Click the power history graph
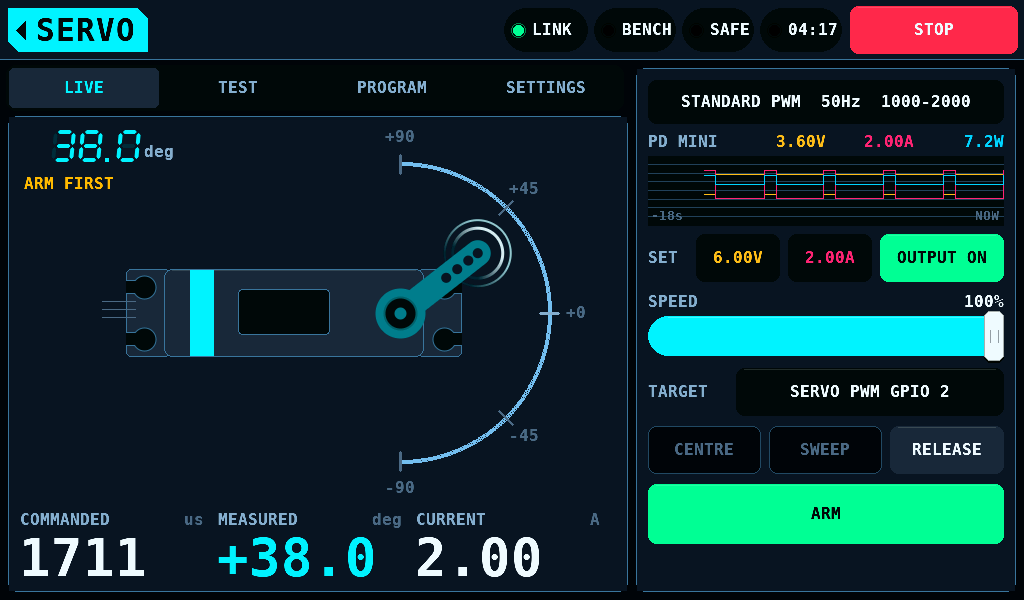This screenshot has width=1024, height=600. 825,191
